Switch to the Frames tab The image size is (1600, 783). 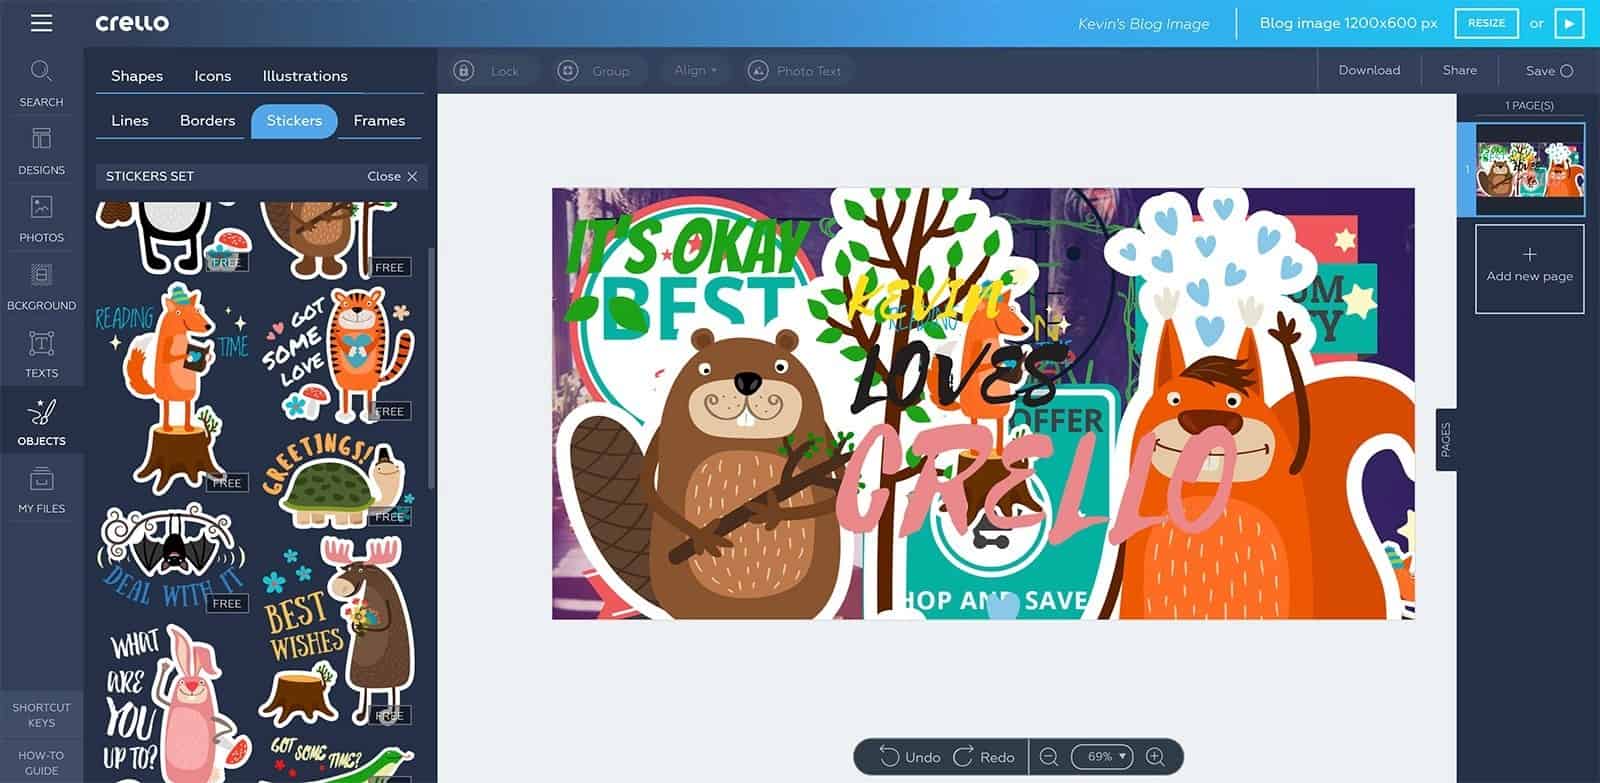tap(379, 120)
